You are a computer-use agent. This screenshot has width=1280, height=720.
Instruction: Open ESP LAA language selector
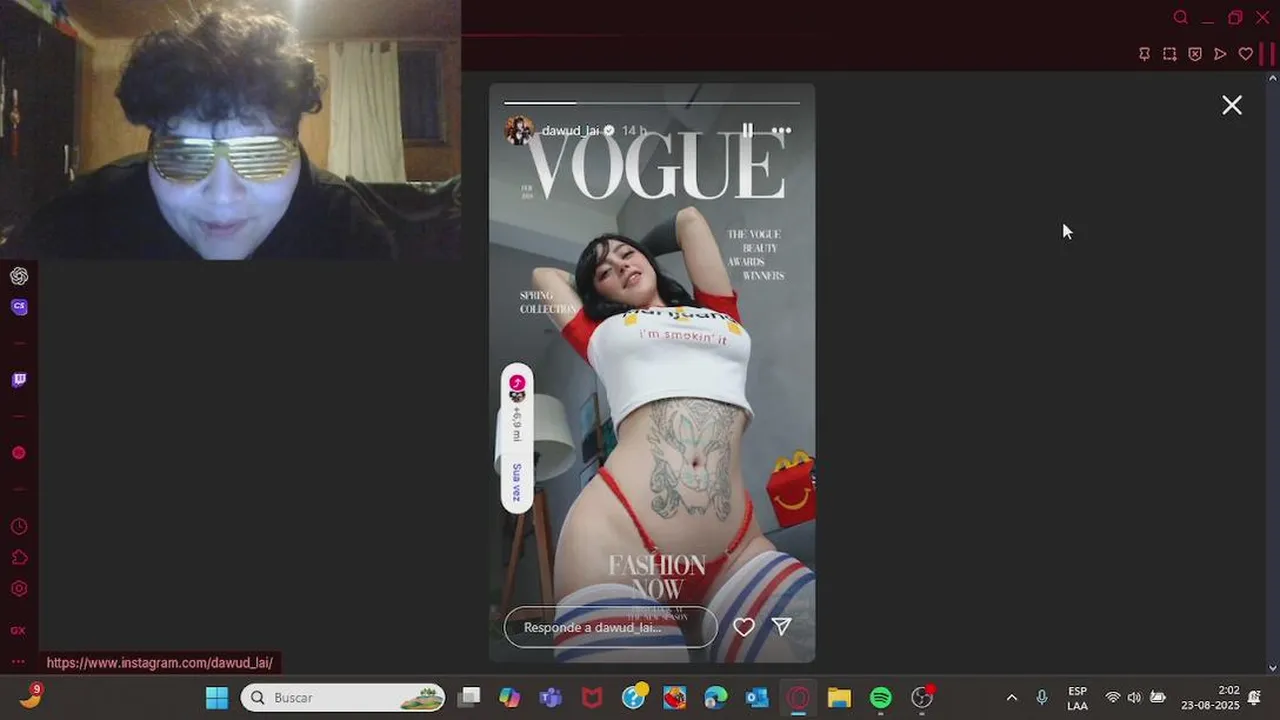pos(1077,698)
